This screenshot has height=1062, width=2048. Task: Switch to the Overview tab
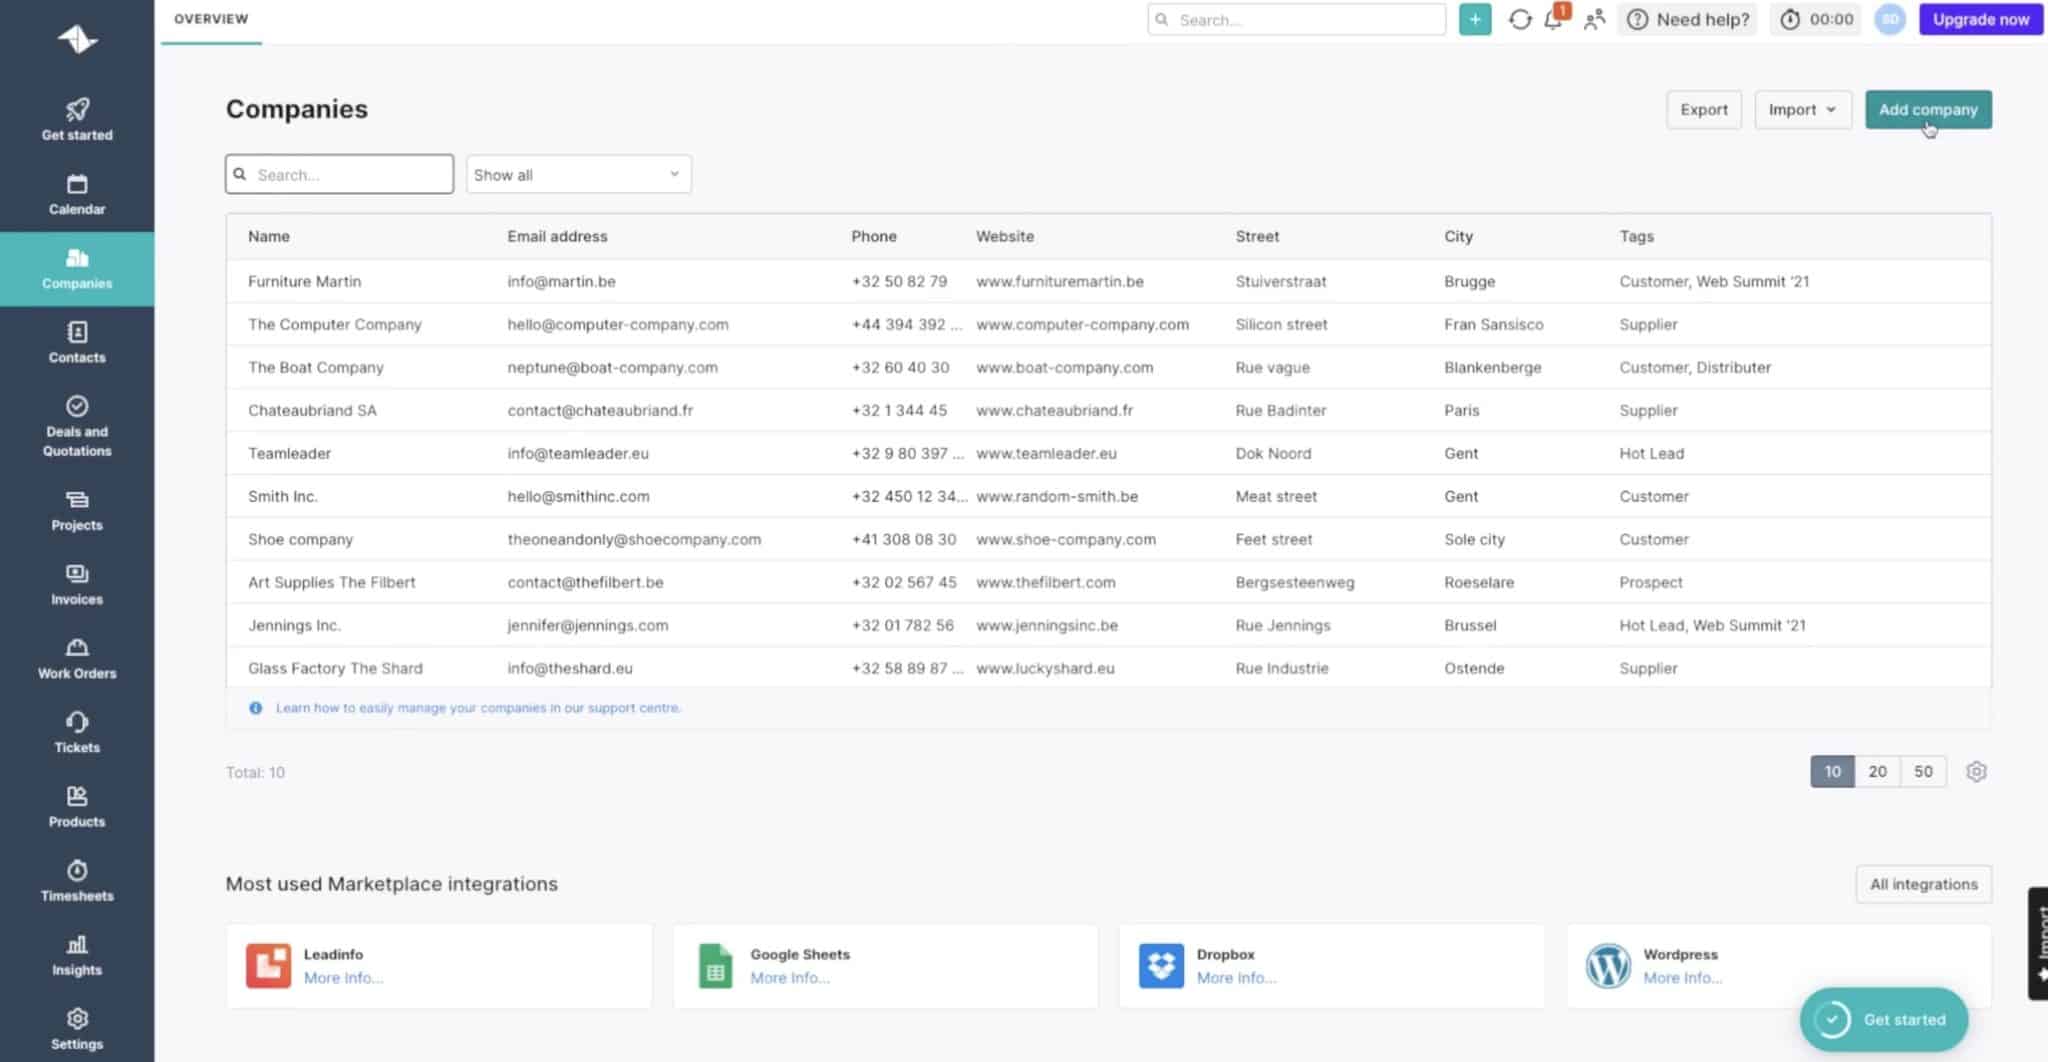(211, 19)
